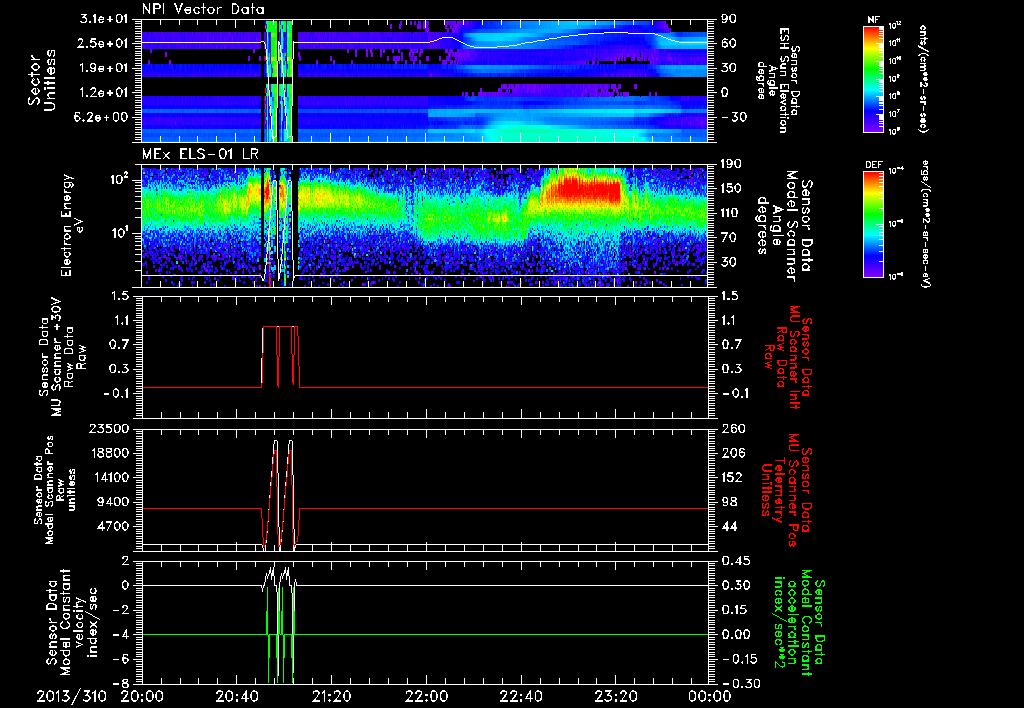This screenshot has height=708, width=1024.
Task: Click the 20:00 time axis label
Action: [x=142, y=696]
